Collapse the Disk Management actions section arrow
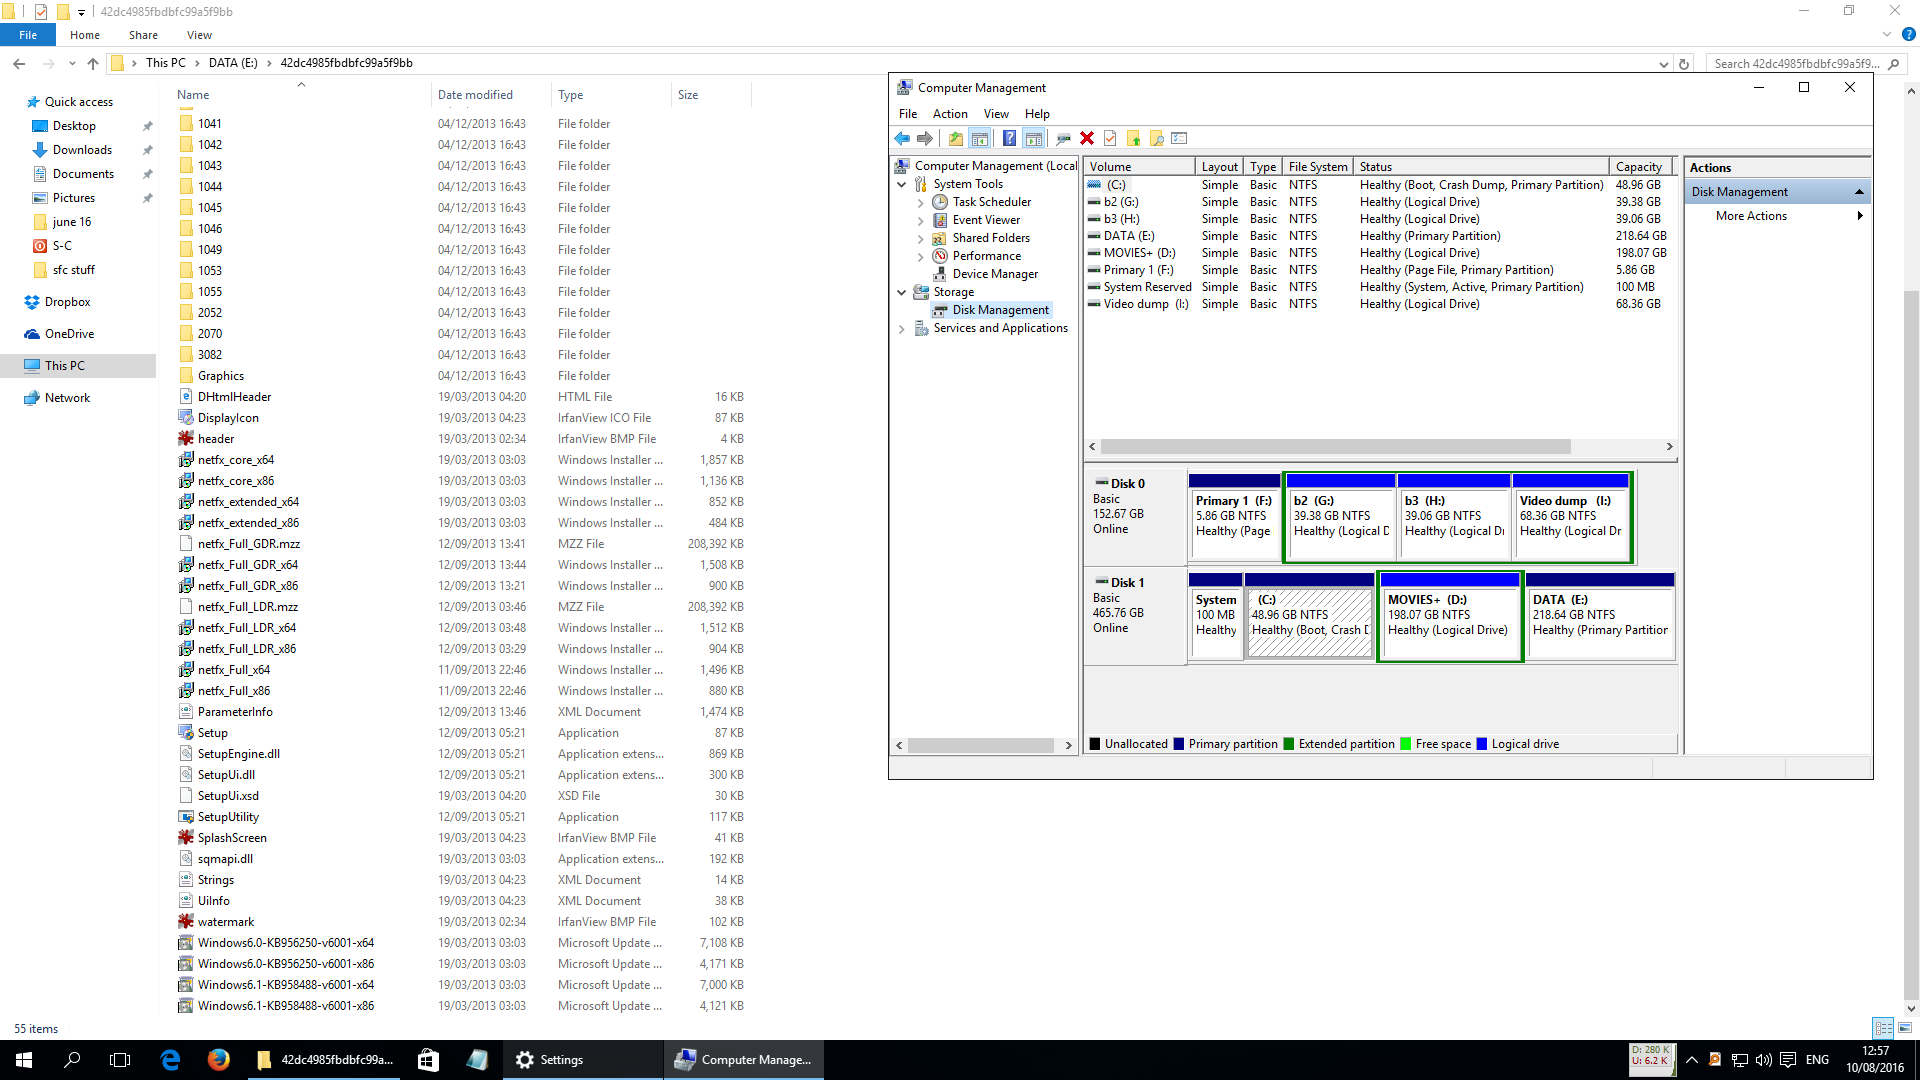Viewport: 1920px width, 1080px height. coord(1859,192)
